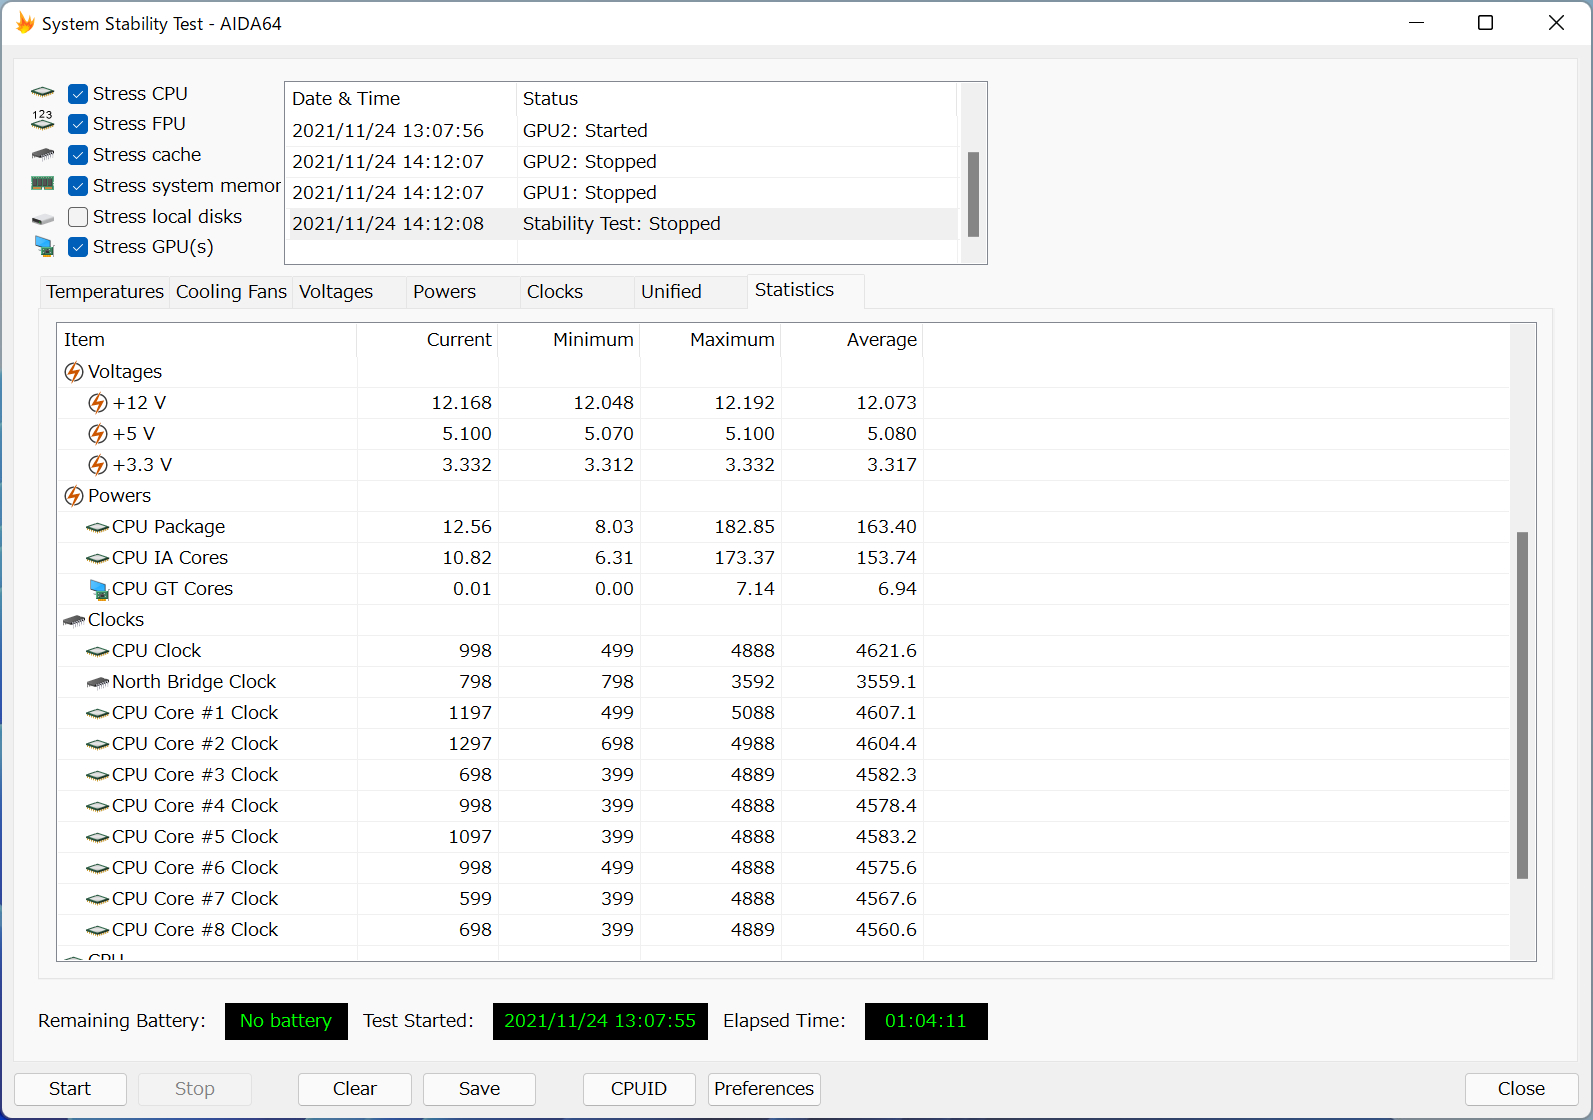Maximize the AIDA64 window
This screenshot has width=1593, height=1120.
(1486, 23)
